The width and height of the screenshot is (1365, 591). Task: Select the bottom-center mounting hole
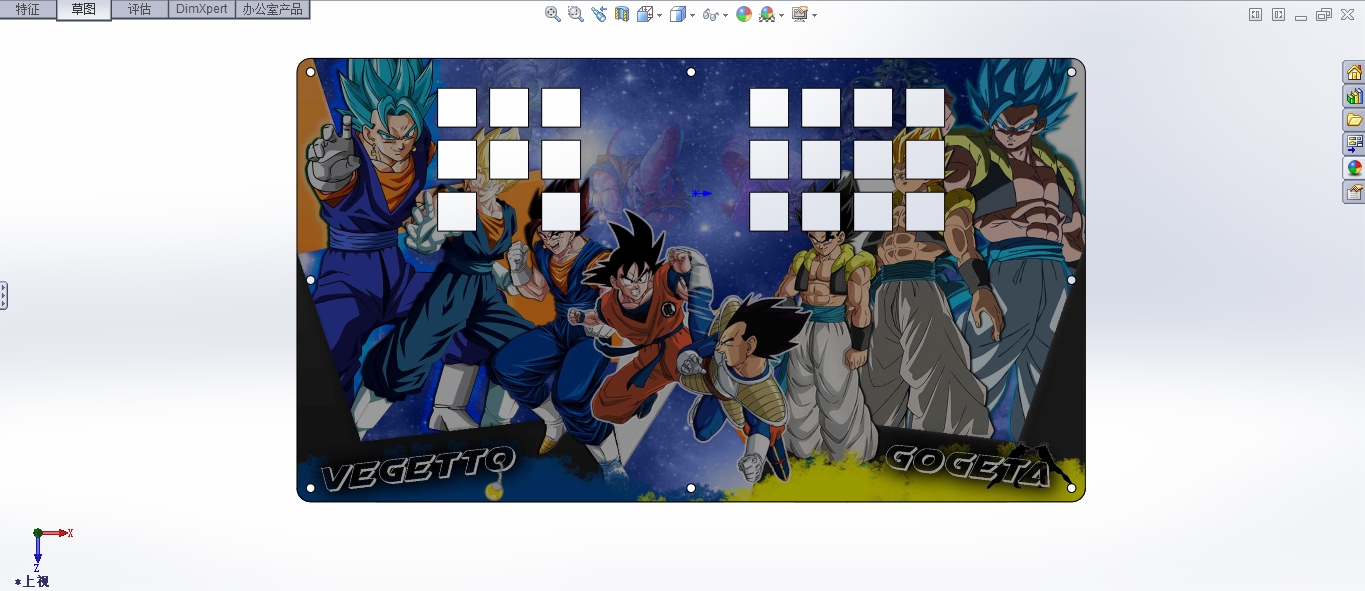[x=691, y=488]
